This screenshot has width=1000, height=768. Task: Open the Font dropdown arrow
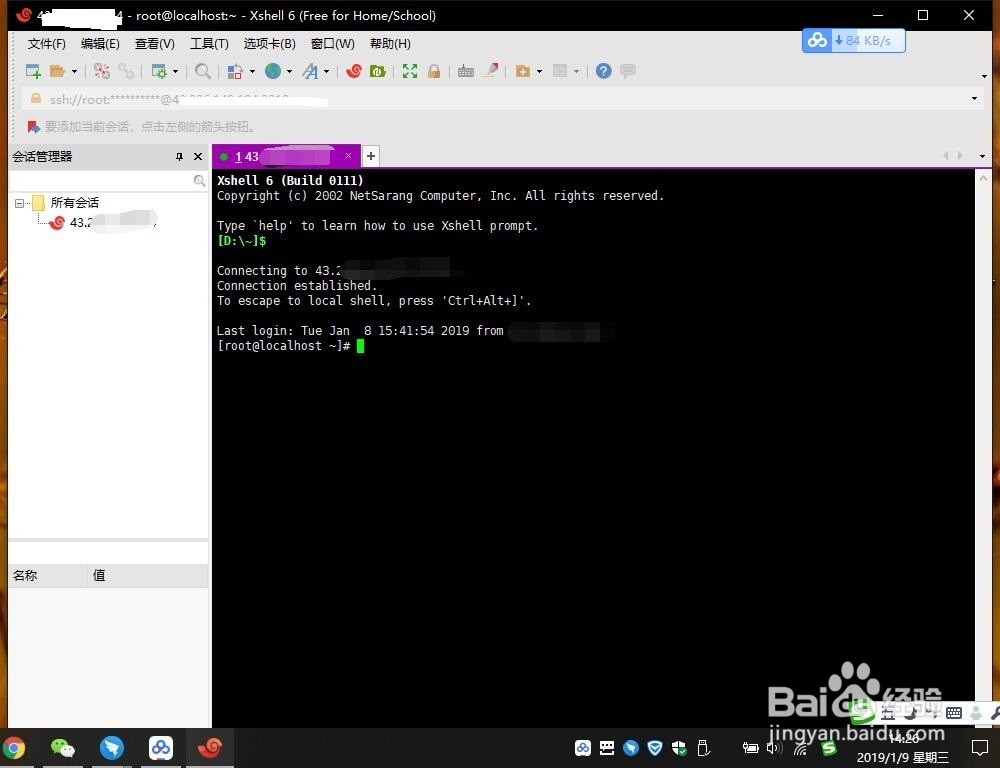(x=327, y=71)
